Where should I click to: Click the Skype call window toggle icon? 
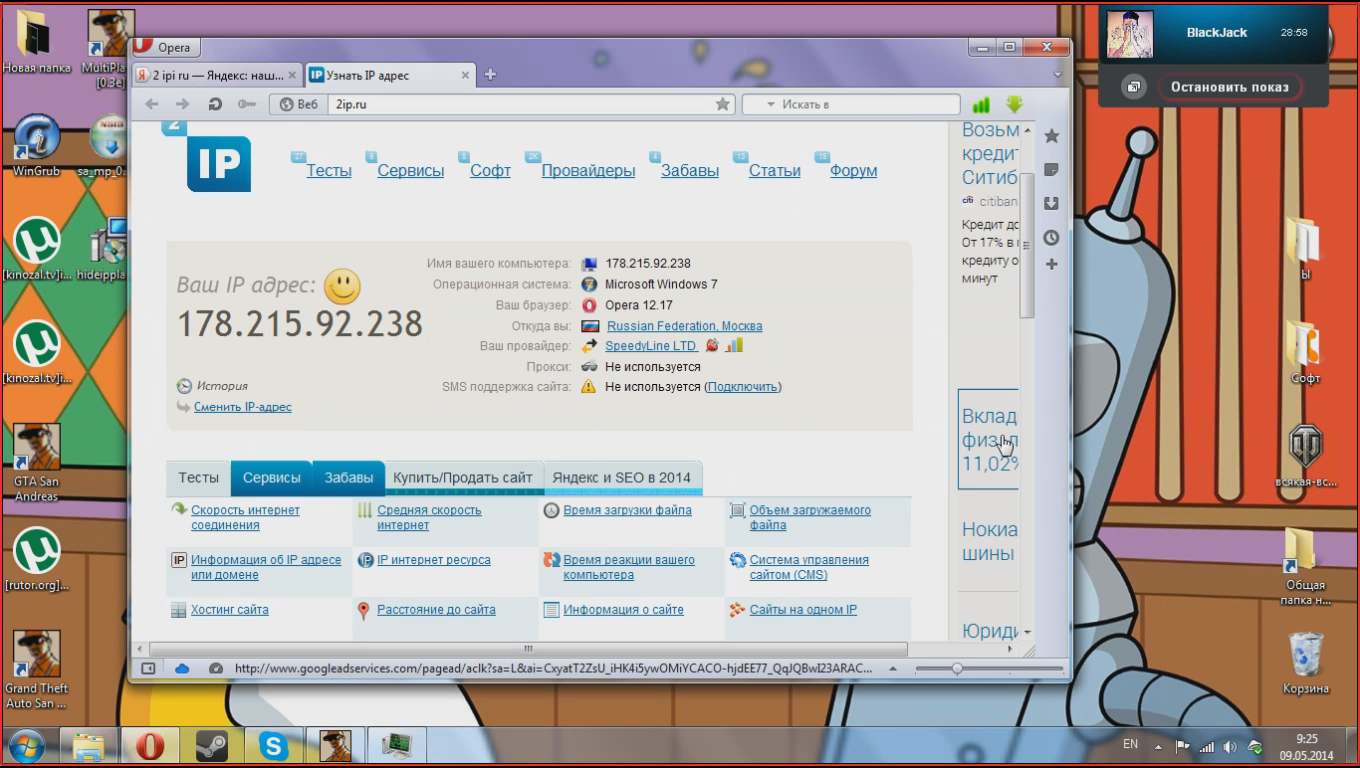(1133, 87)
